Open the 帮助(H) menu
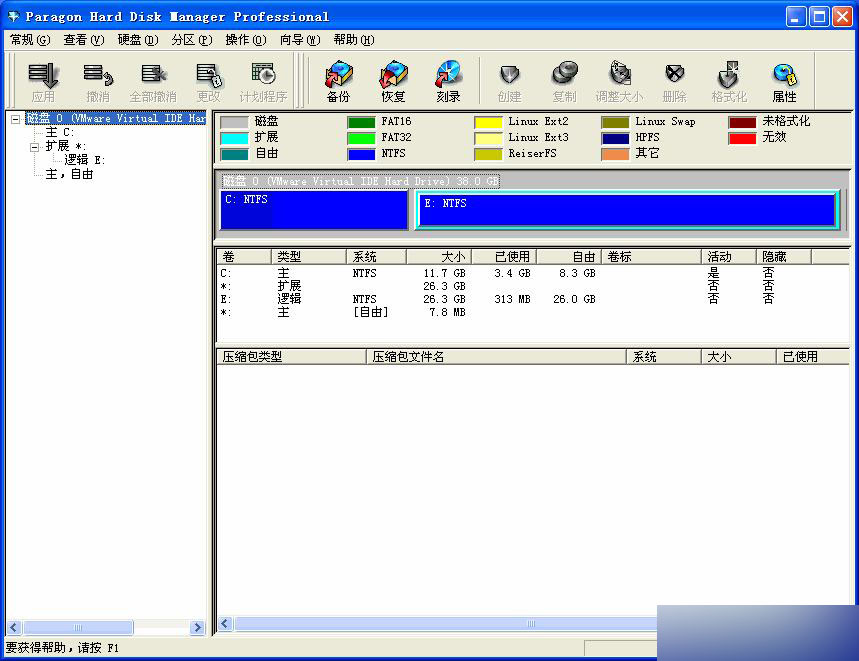This screenshot has width=859, height=661. pyautogui.click(x=354, y=40)
